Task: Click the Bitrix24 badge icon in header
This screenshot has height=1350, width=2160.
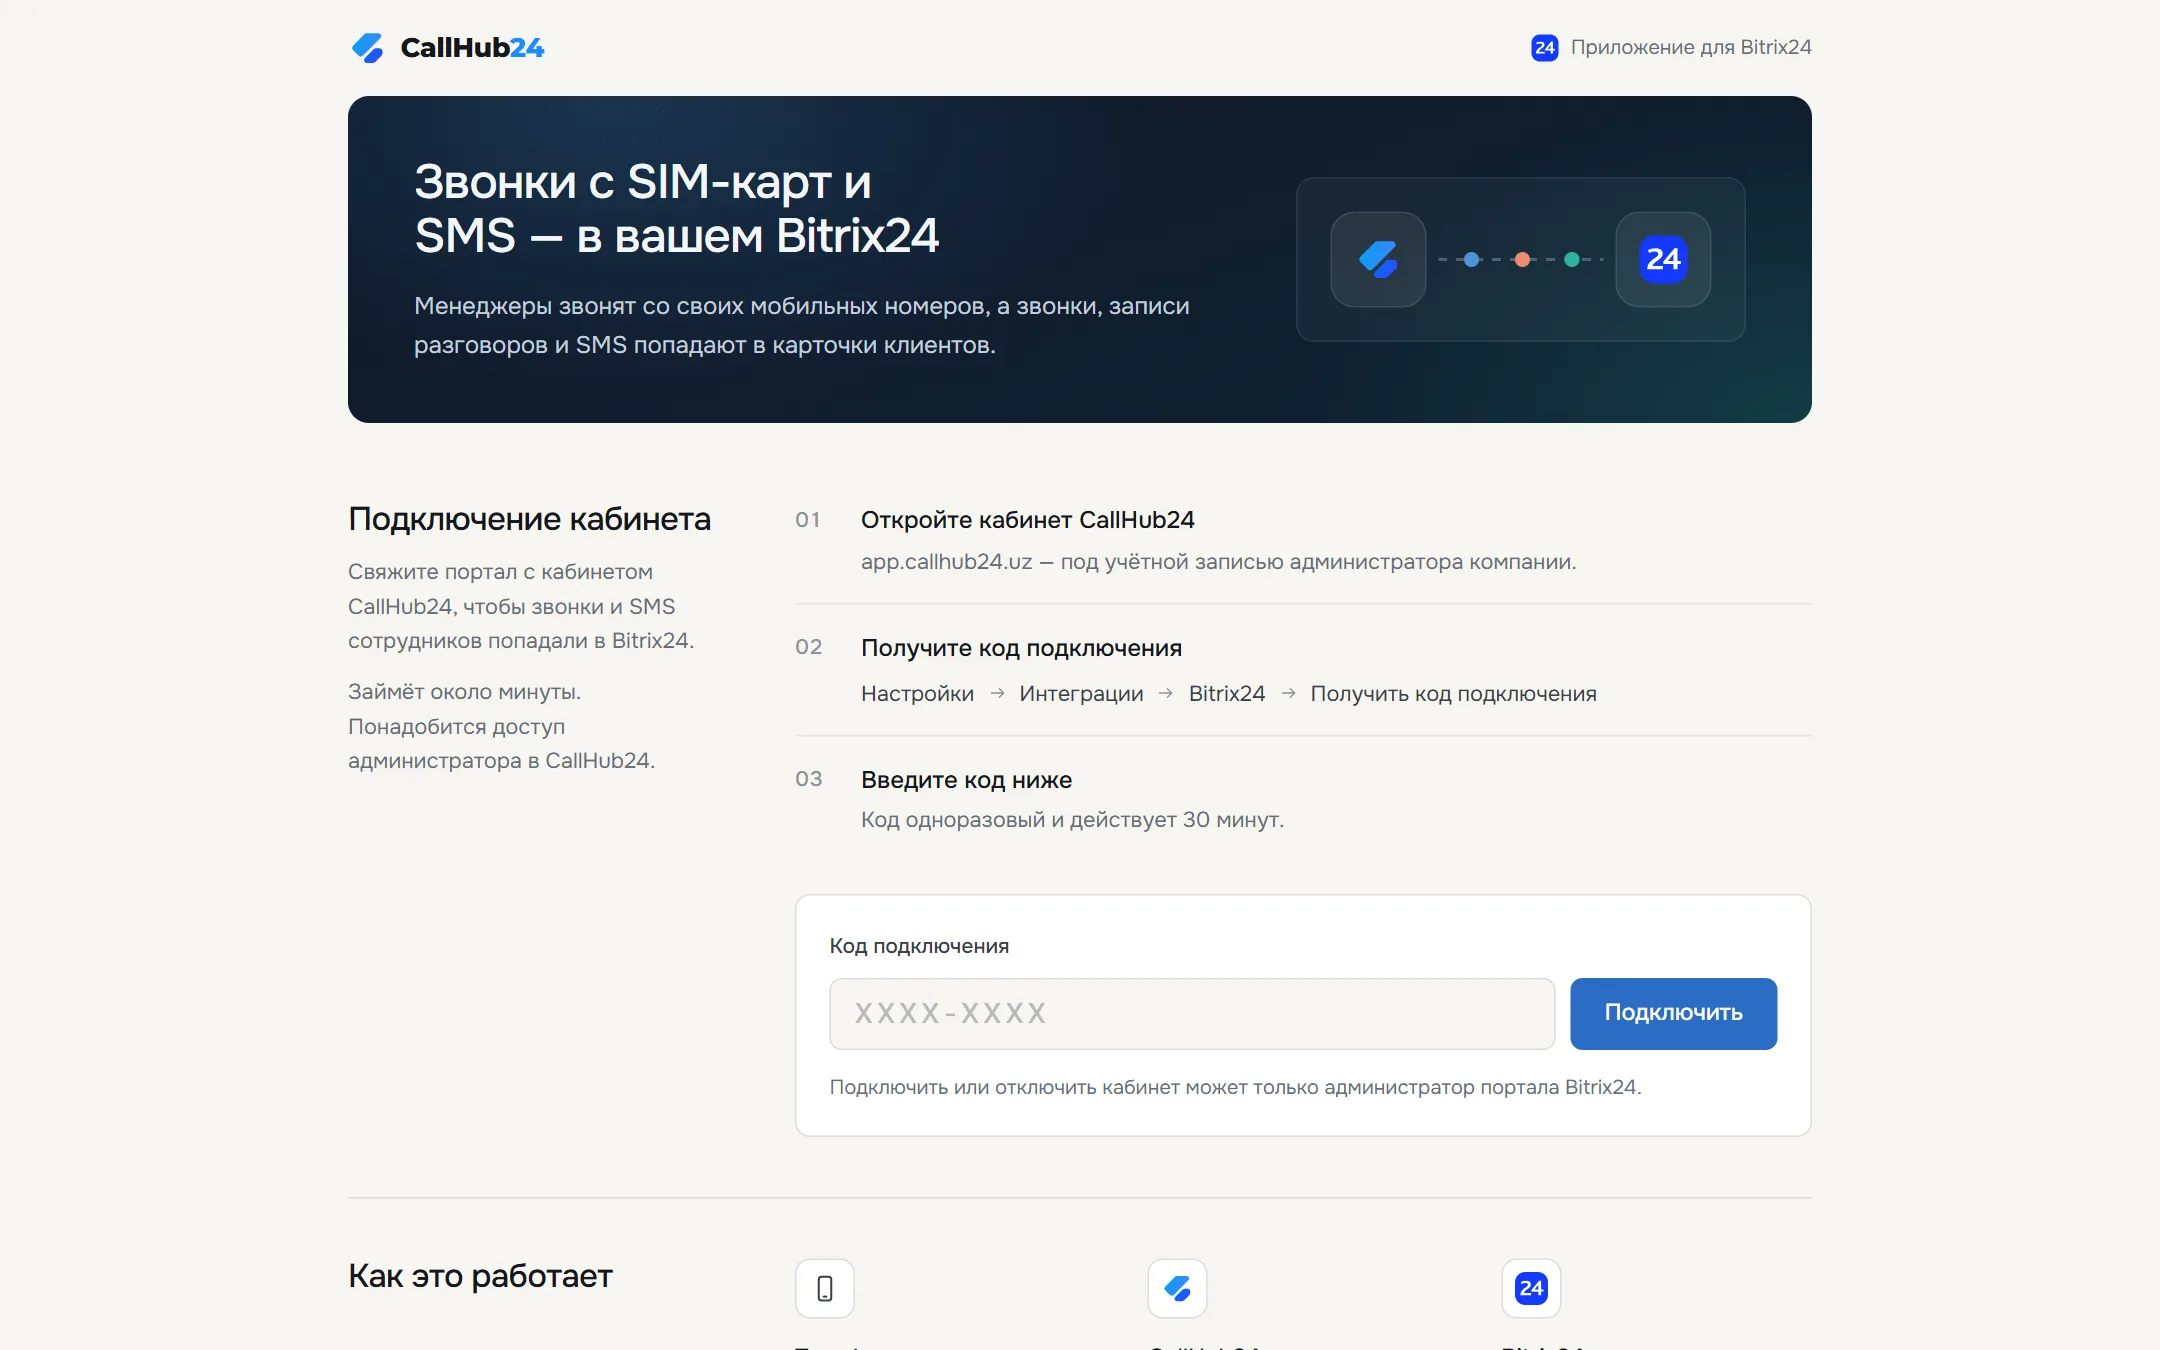Action: click(1544, 47)
